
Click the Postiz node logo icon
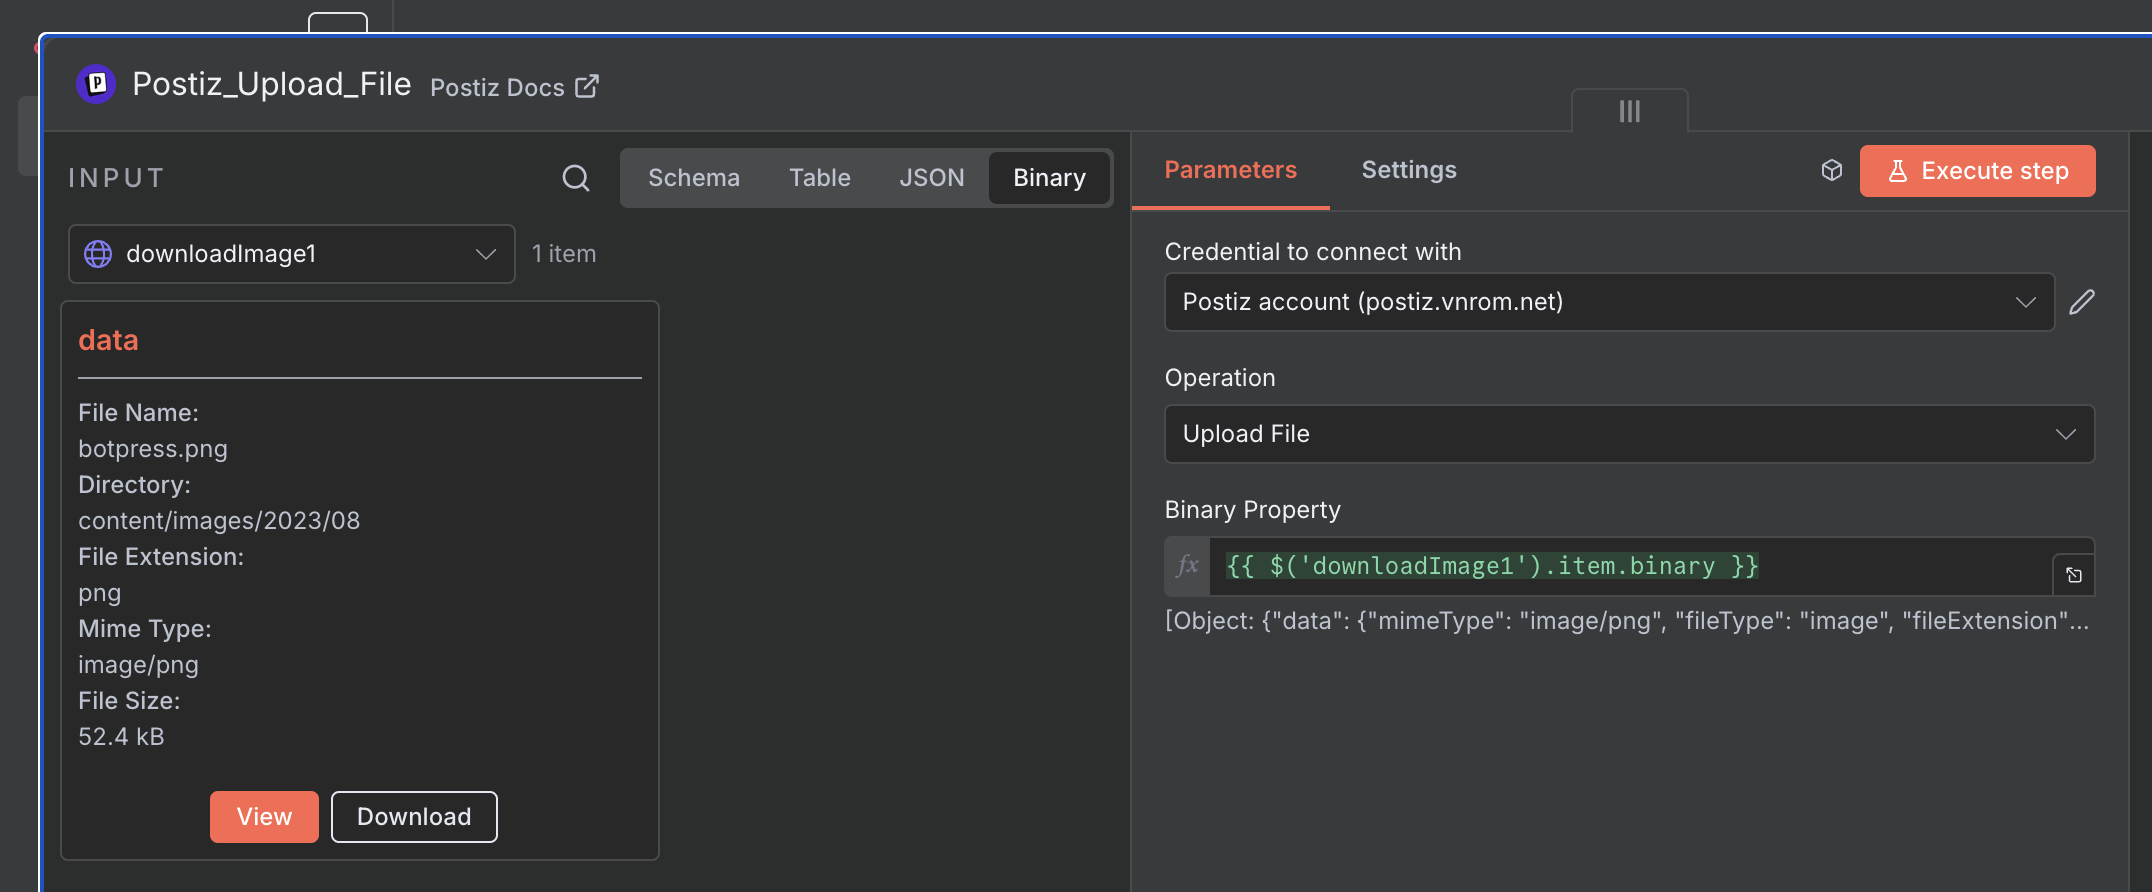click(x=96, y=85)
